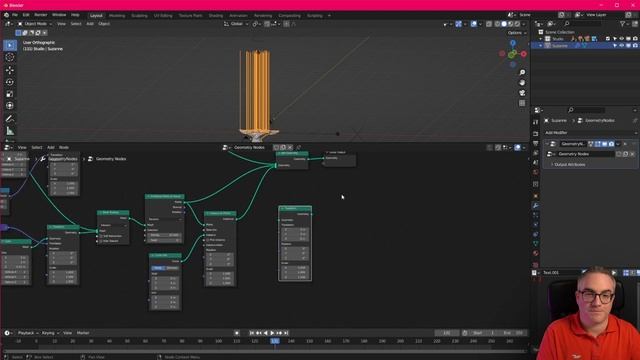Select the Measure tool

[10, 131]
